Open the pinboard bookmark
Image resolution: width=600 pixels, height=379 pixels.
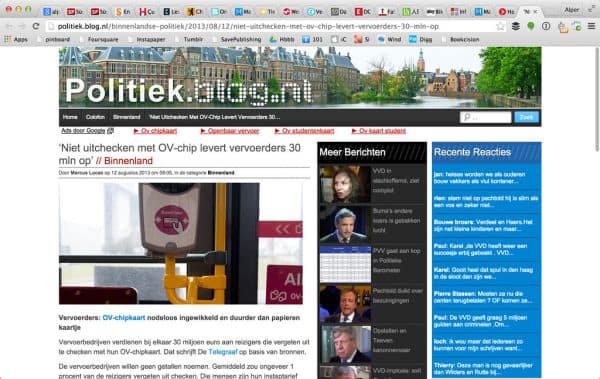point(54,39)
